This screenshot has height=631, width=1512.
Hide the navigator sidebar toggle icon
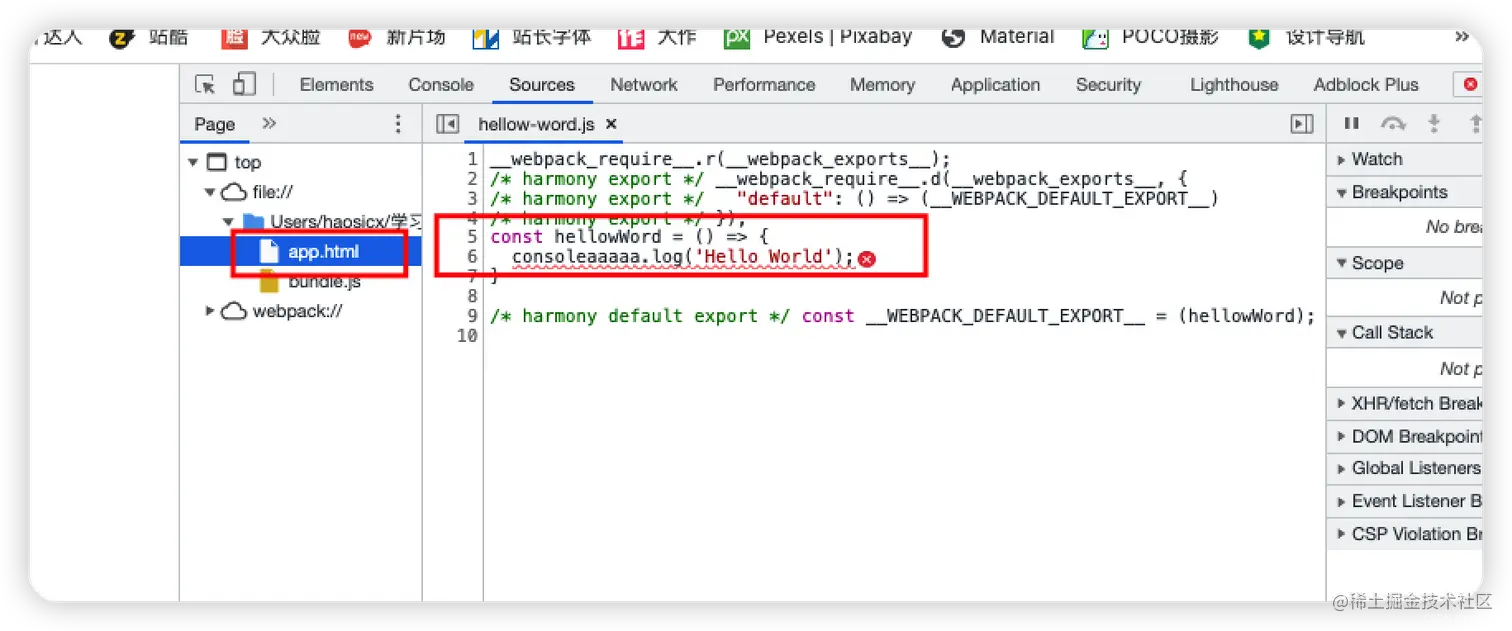[x=447, y=124]
